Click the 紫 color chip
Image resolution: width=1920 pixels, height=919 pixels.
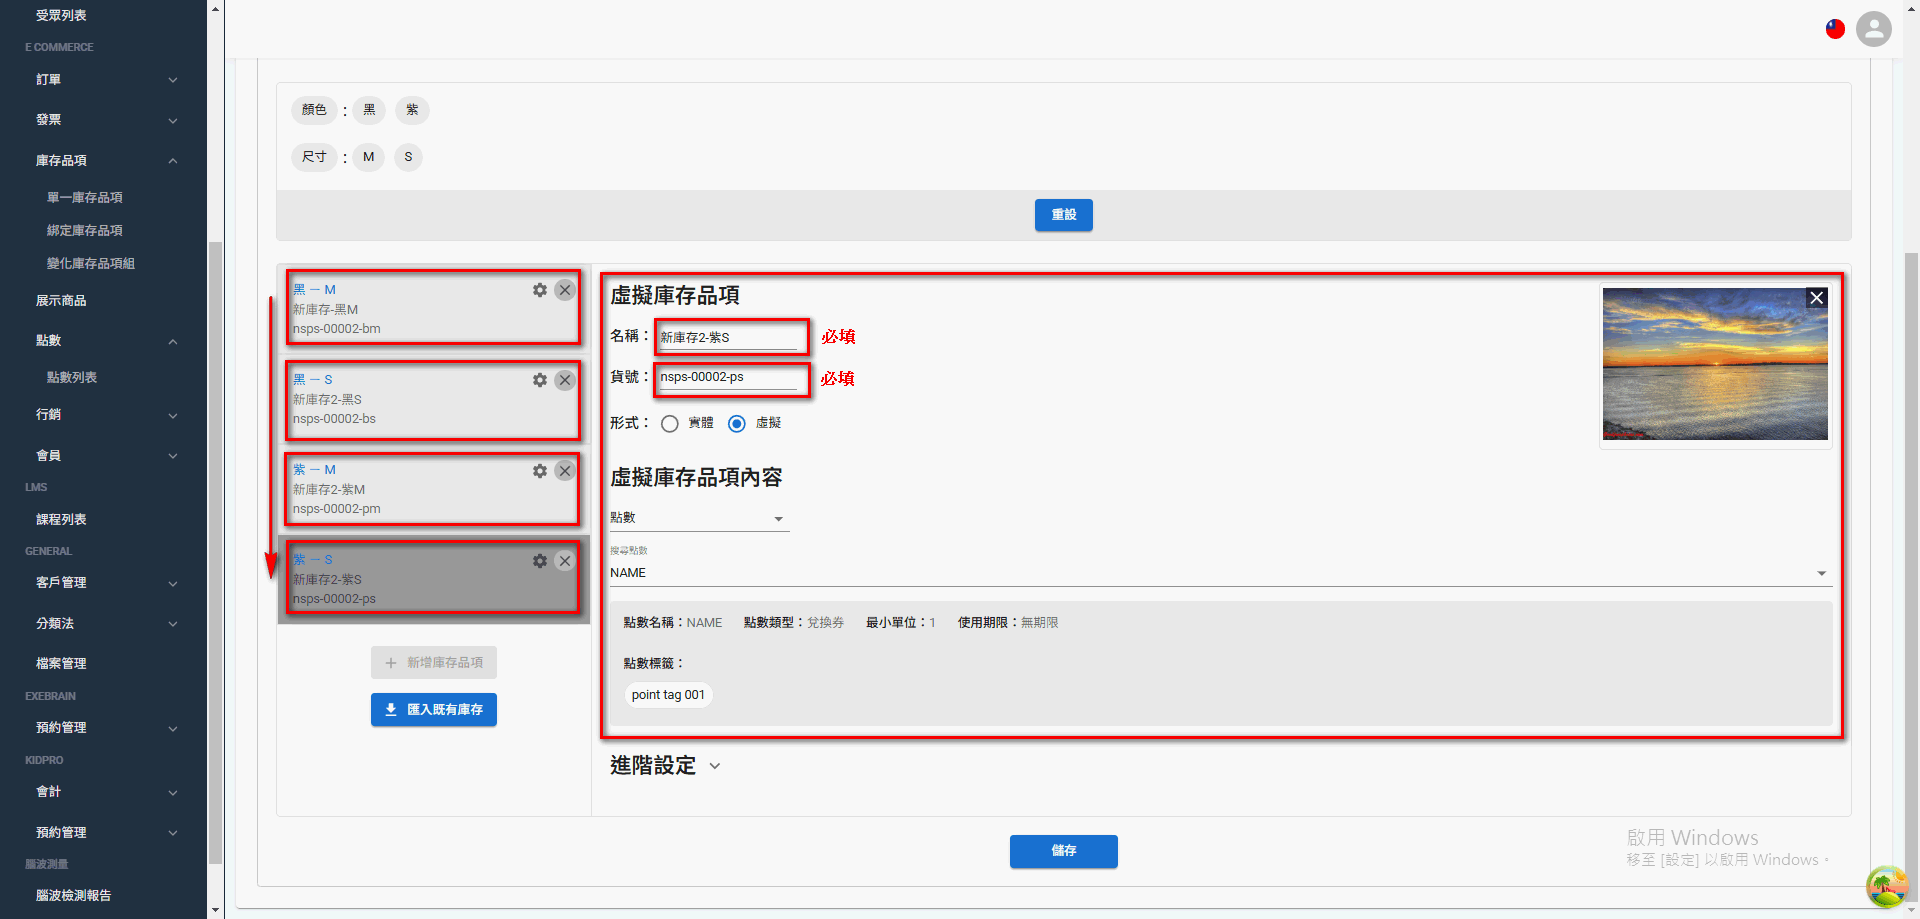[x=412, y=110]
